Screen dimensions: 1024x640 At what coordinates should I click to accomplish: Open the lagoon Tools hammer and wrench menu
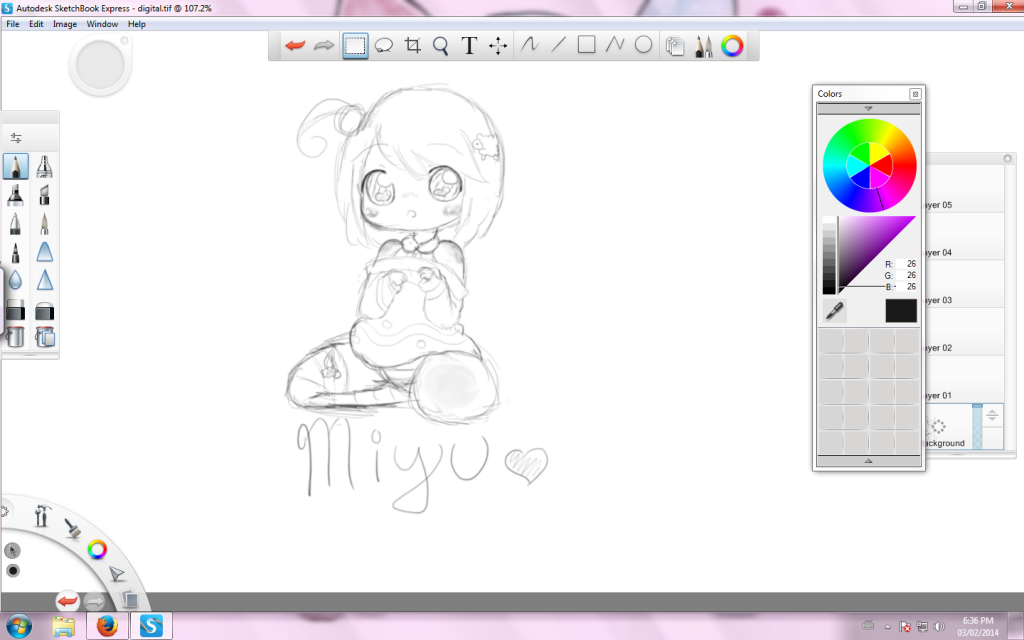click(42, 515)
